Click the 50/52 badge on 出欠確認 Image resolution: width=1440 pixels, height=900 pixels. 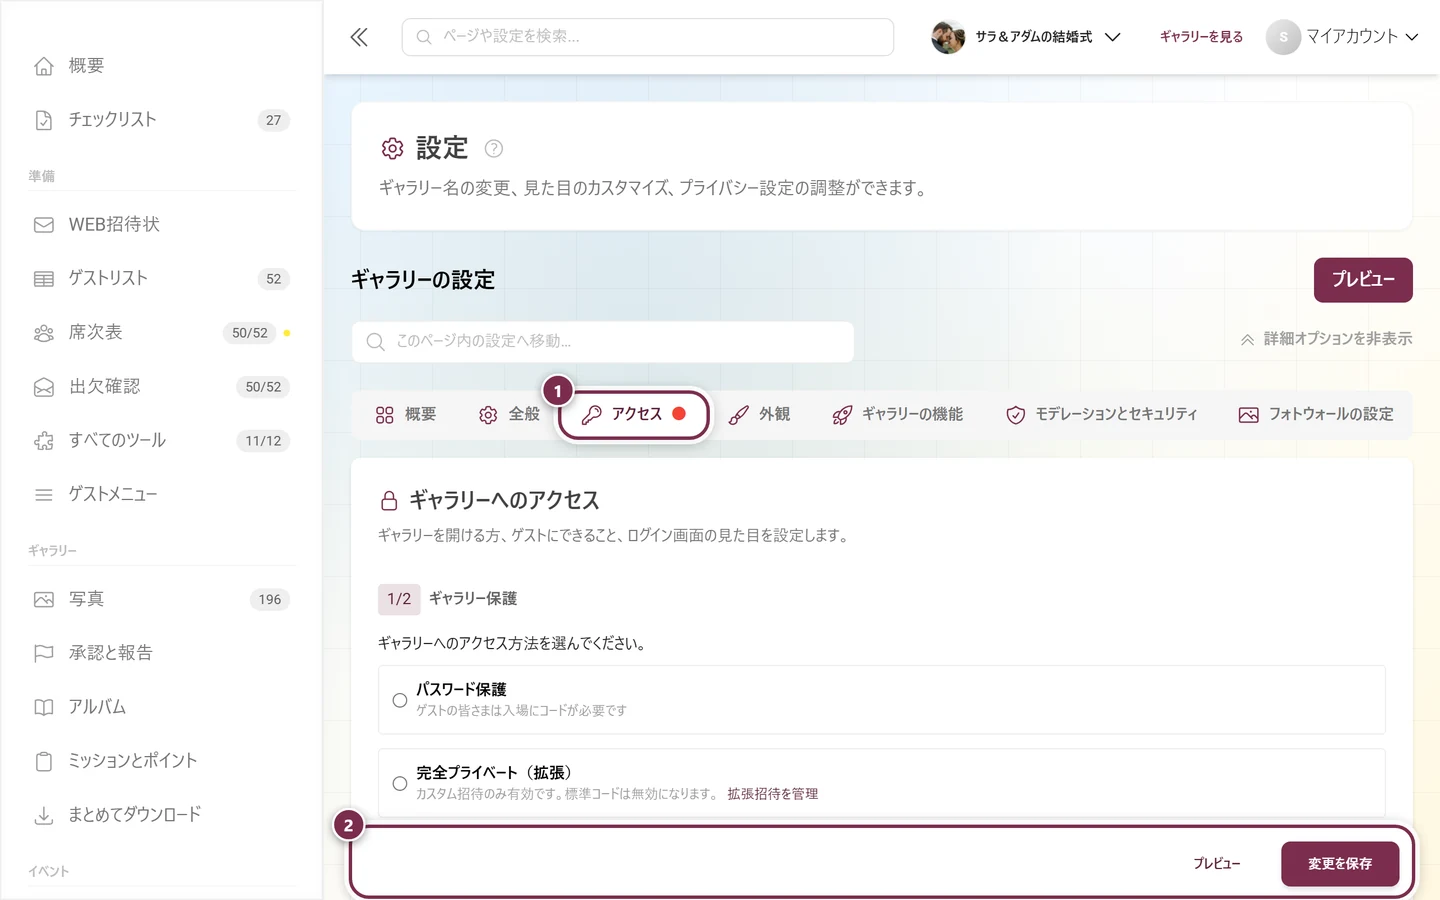click(x=263, y=387)
